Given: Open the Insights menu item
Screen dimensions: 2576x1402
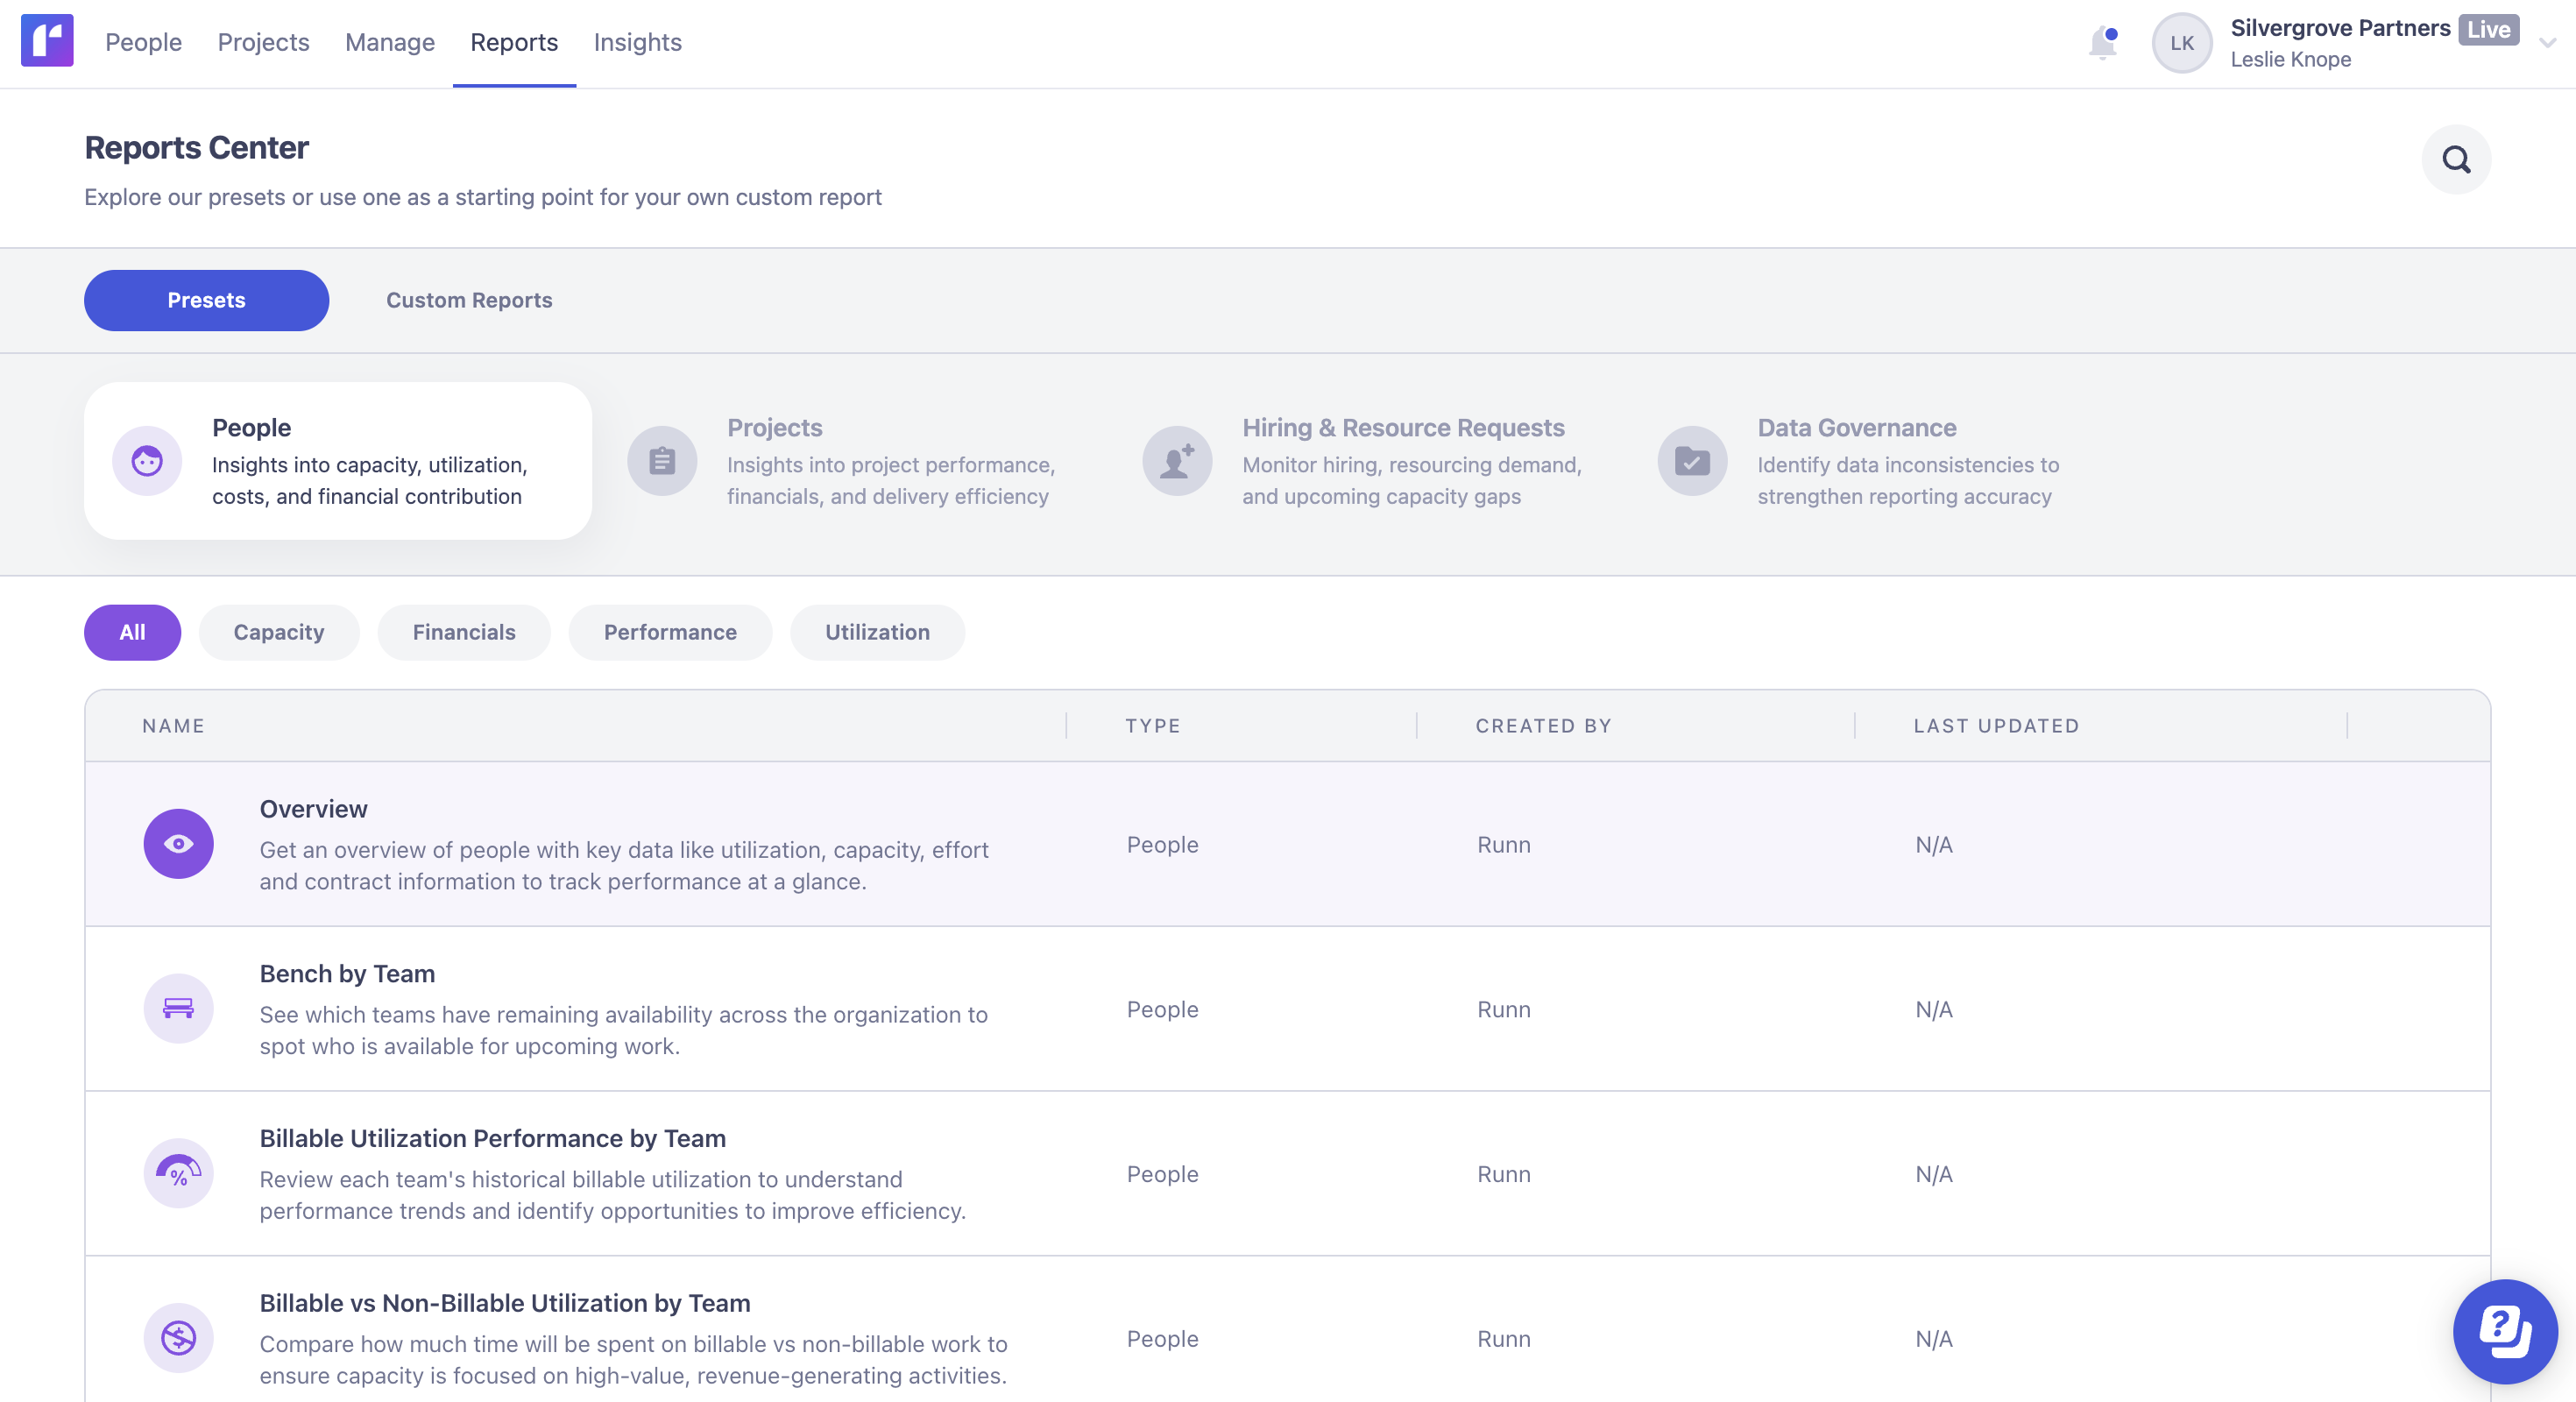Looking at the screenshot, I should click(637, 42).
